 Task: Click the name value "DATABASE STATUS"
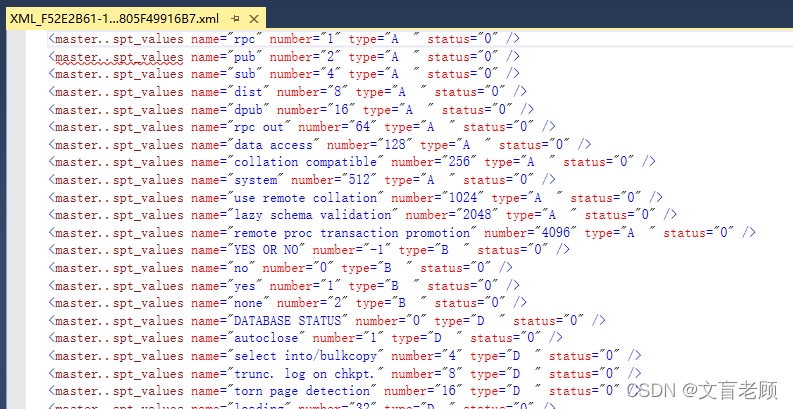pyautogui.click(x=287, y=321)
